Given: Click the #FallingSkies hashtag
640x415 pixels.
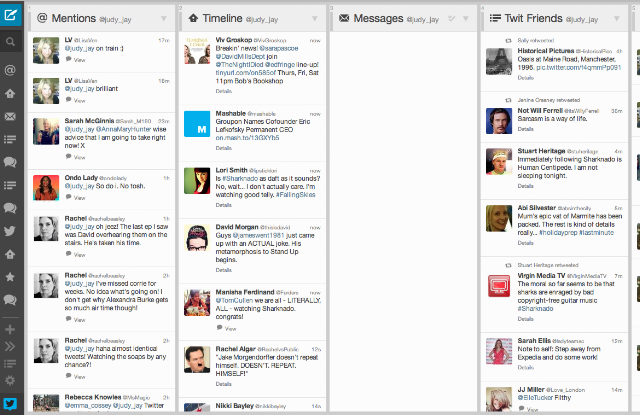Looking at the screenshot, I should (x=296, y=195).
